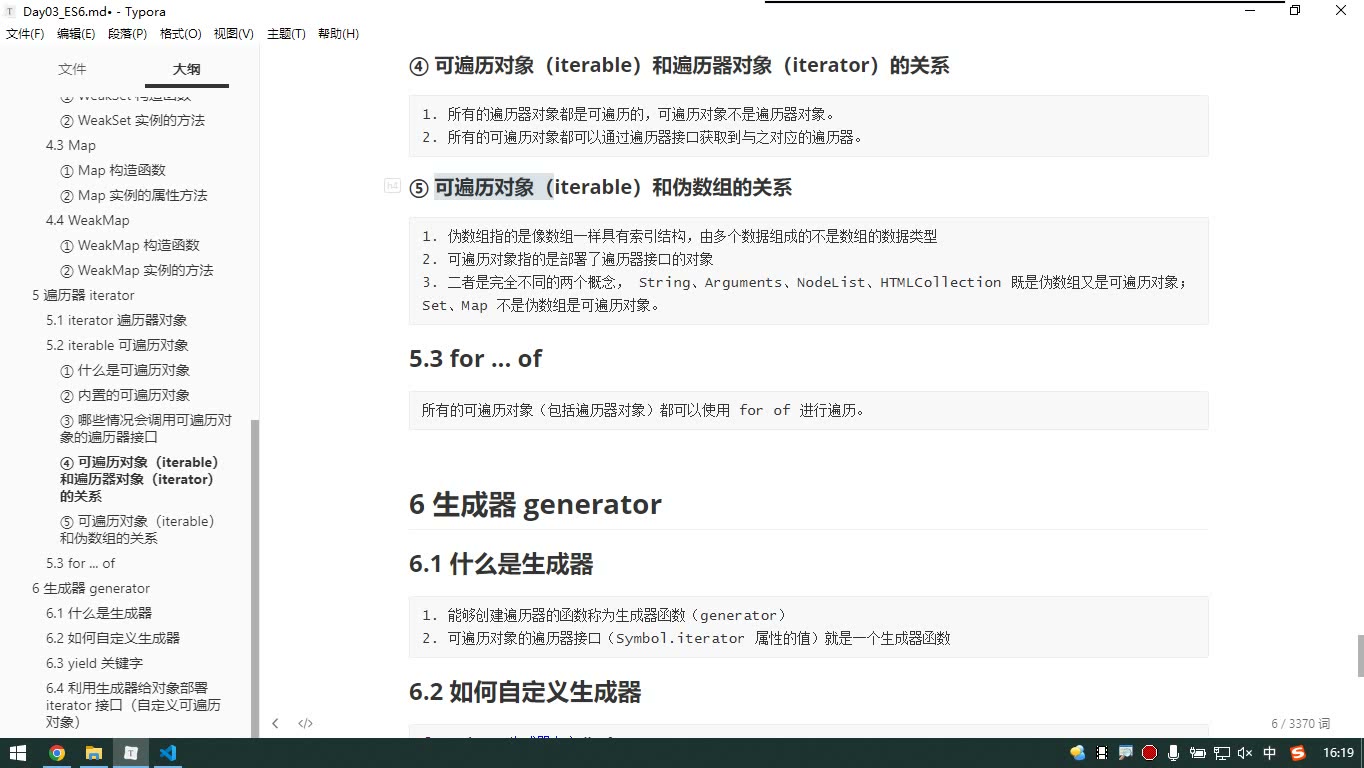The image size is (1364, 768).
Task: Go to outline item 6 生成器 generator
Action: click(x=91, y=588)
